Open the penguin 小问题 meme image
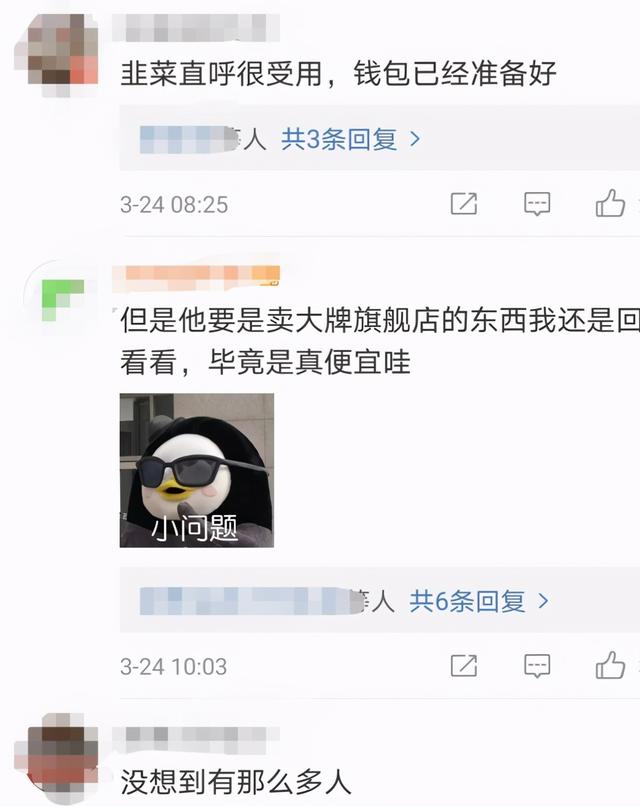The width and height of the screenshot is (640, 807). [197, 470]
